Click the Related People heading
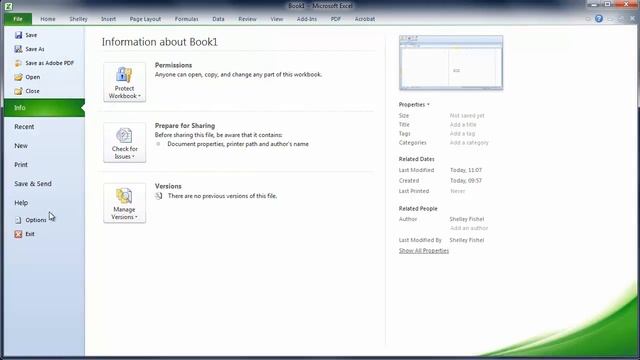The image size is (640, 360). click(x=418, y=209)
